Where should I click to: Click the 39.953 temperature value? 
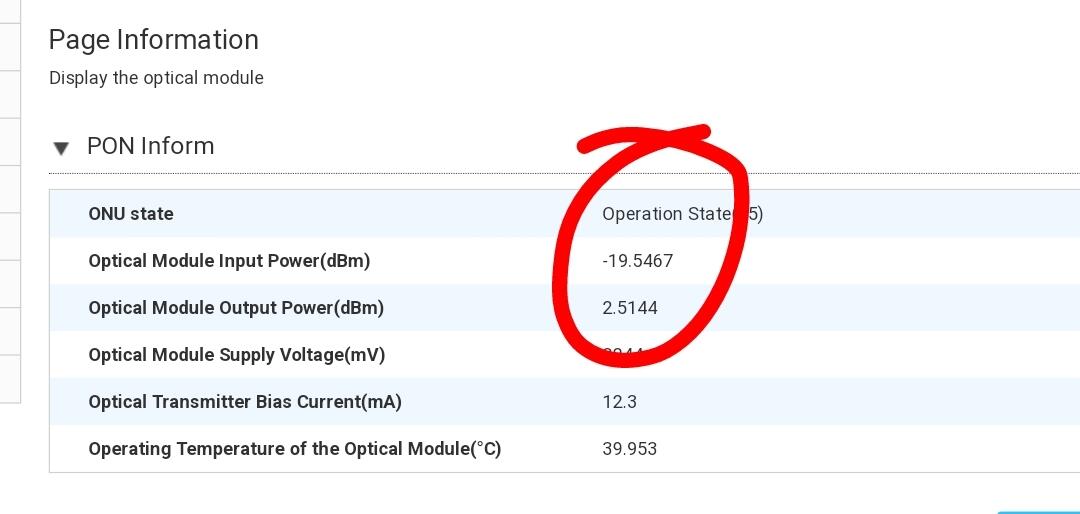point(630,449)
